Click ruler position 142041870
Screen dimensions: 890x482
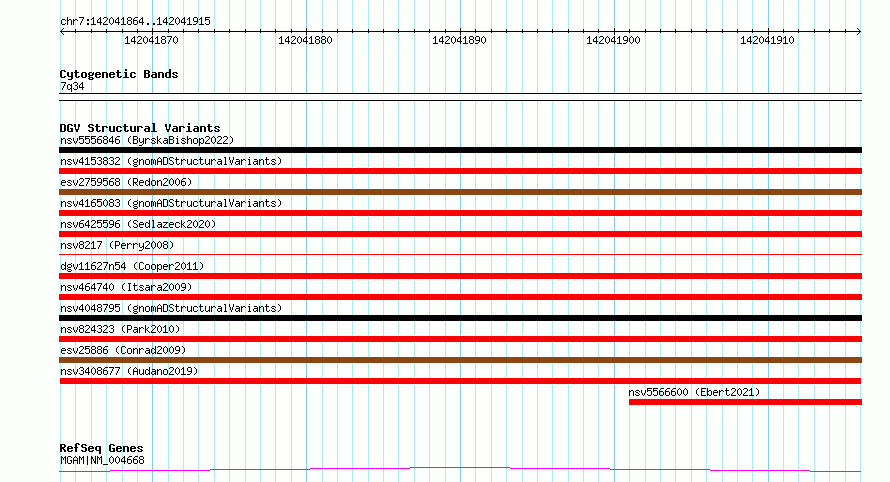tap(152, 40)
